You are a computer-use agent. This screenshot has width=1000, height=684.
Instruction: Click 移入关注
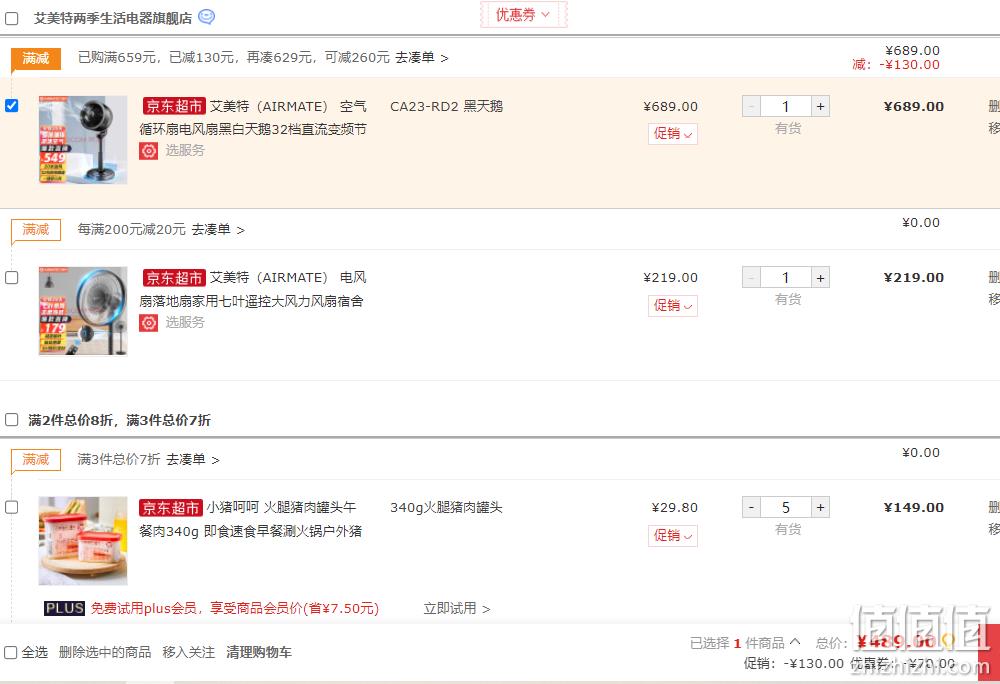pyautogui.click(x=189, y=652)
